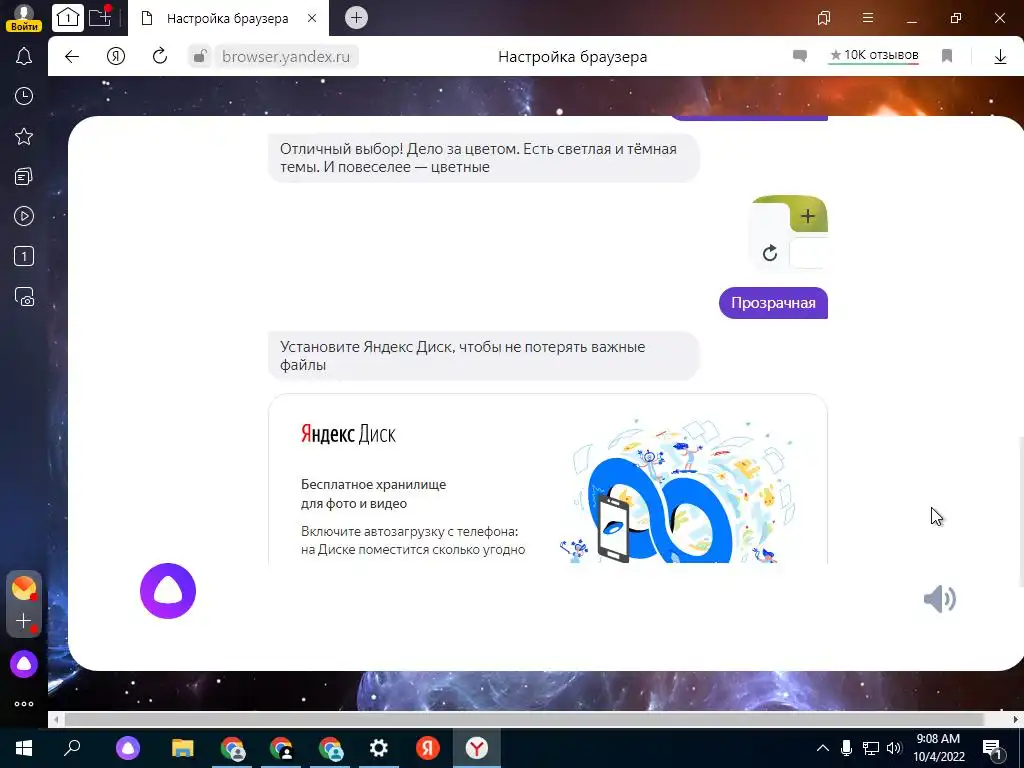Open the downloads arrow icon
This screenshot has width=1024, height=768.
1000,57
